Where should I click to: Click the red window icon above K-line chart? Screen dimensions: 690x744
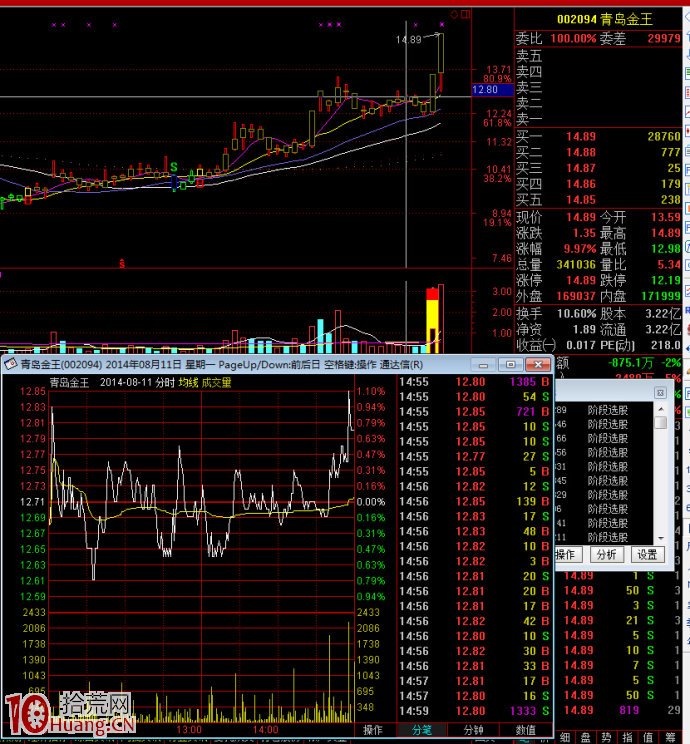tap(466, 15)
